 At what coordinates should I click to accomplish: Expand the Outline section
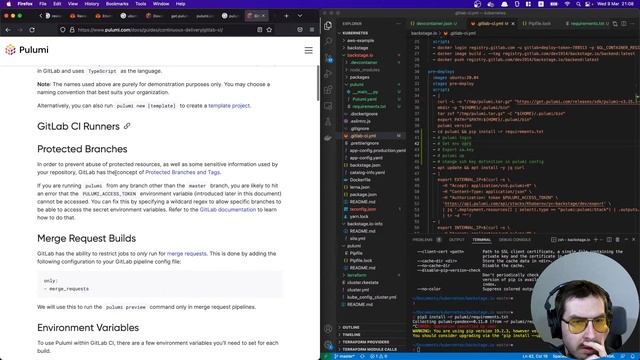(x=351, y=327)
